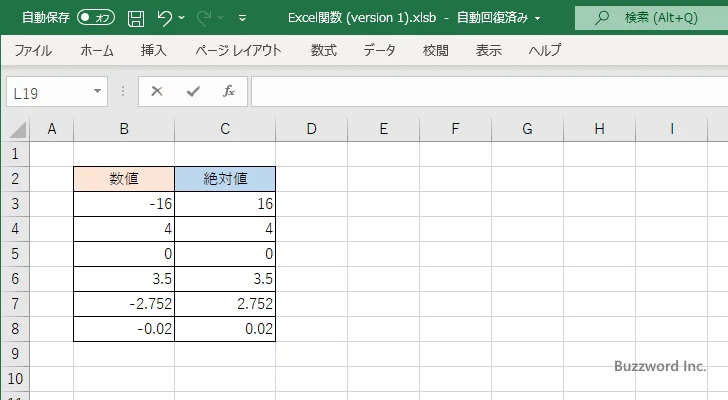Open the ファイル tab
Image resolution: width=728 pixels, height=400 pixels.
pos(33,50)
